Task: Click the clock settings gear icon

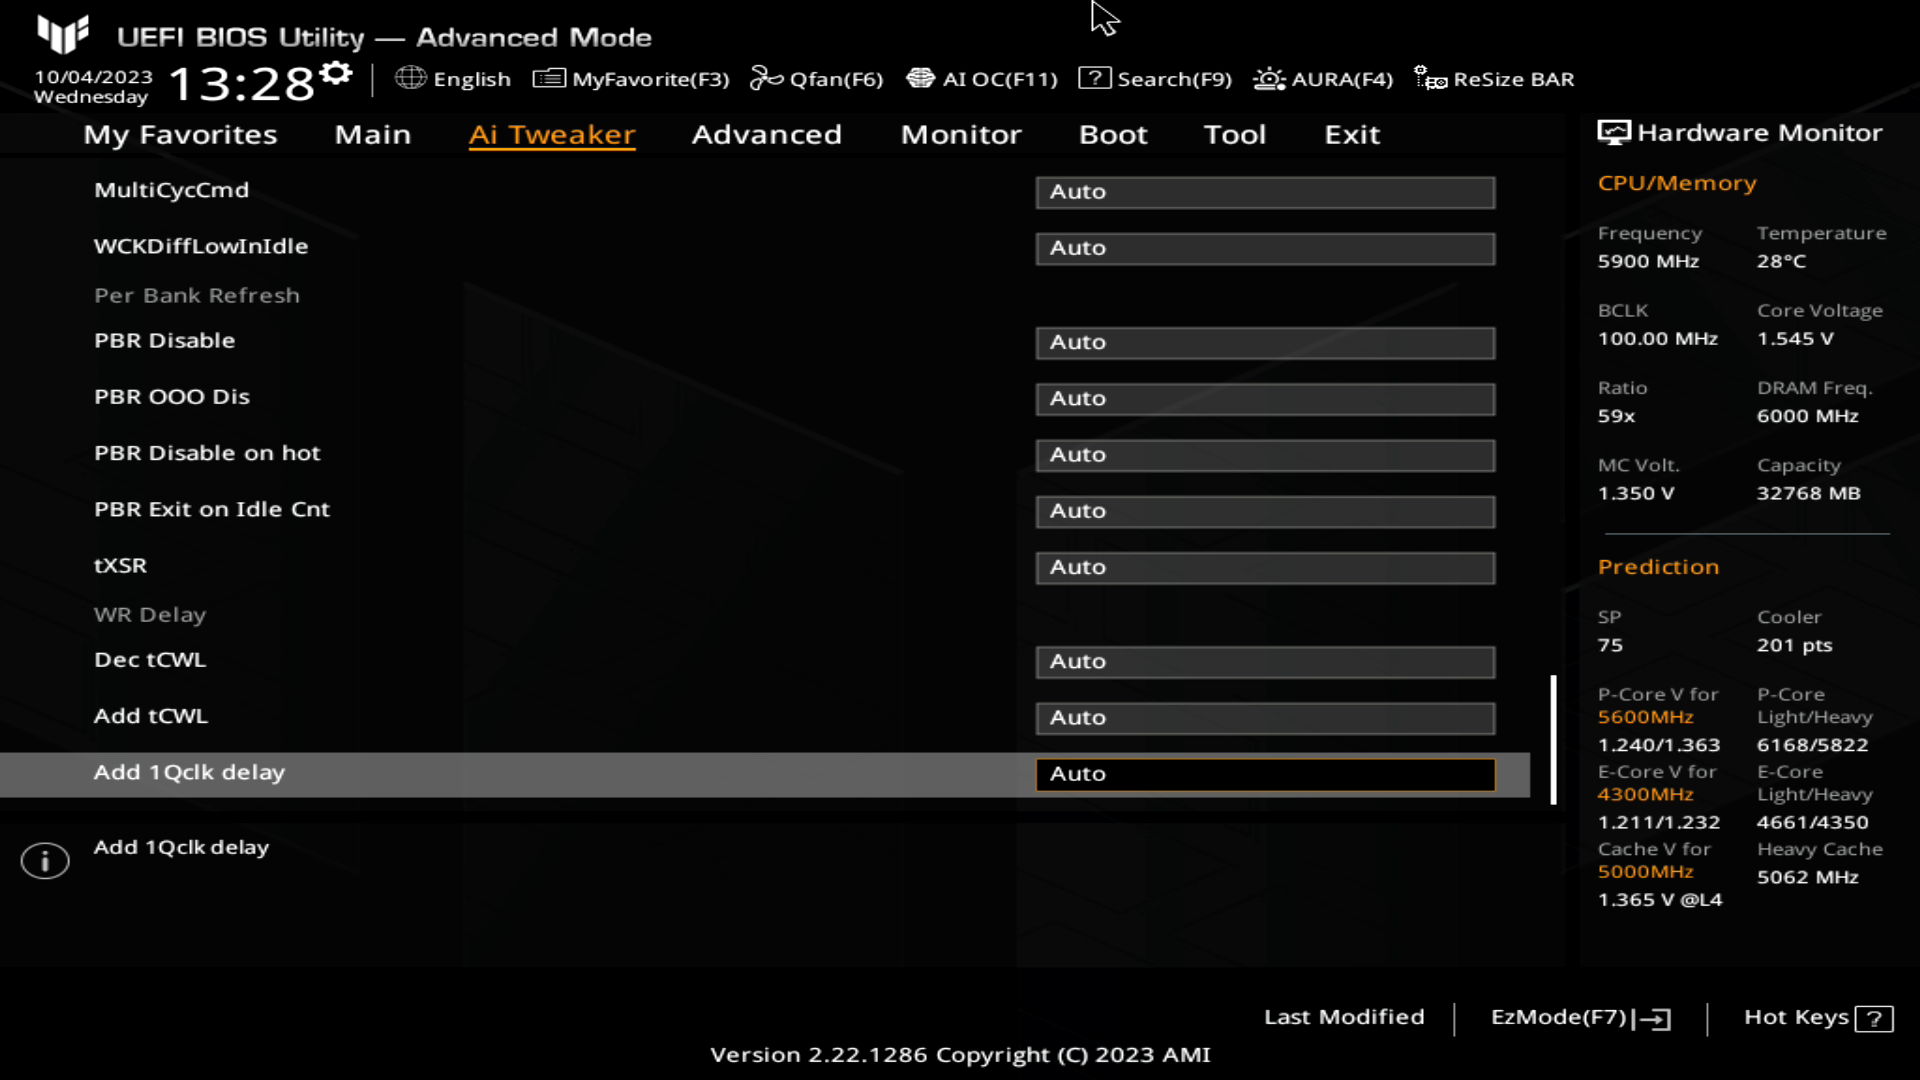Action: [337, 73]
